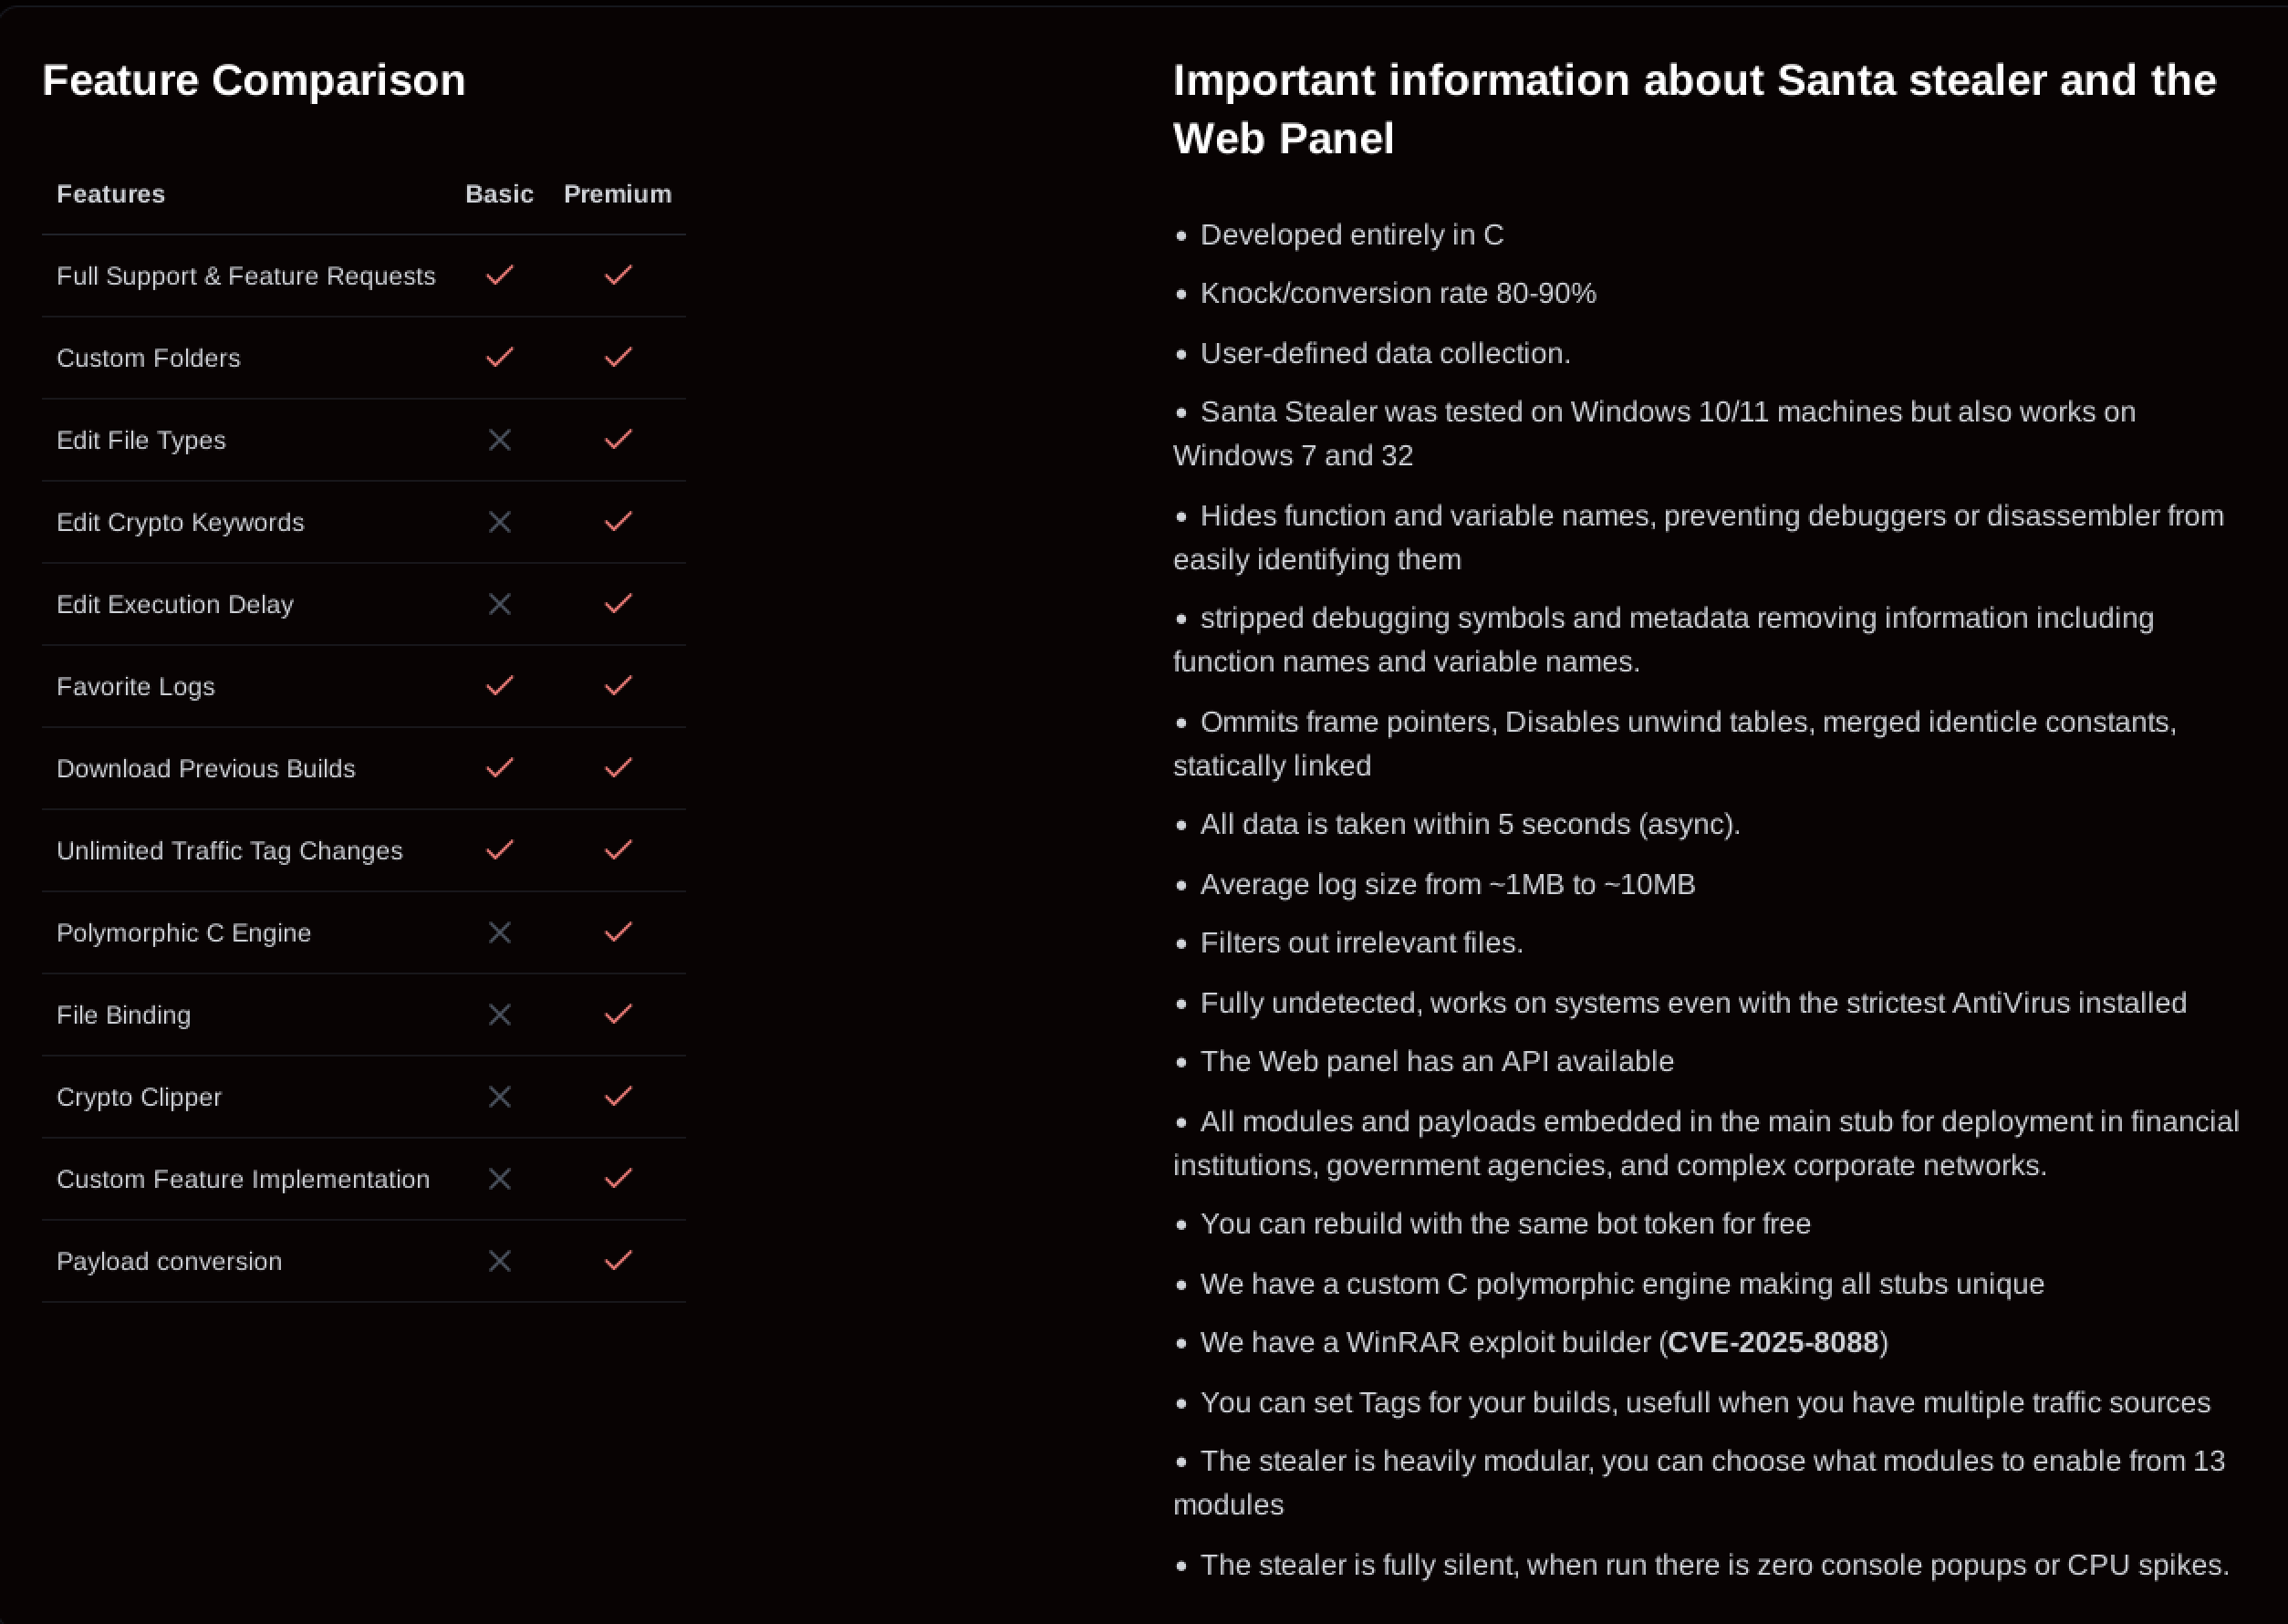2288x1624 pixels.
Task: Click the Premium checkmark for Custom Feature Implementation
Action: 618,1179
